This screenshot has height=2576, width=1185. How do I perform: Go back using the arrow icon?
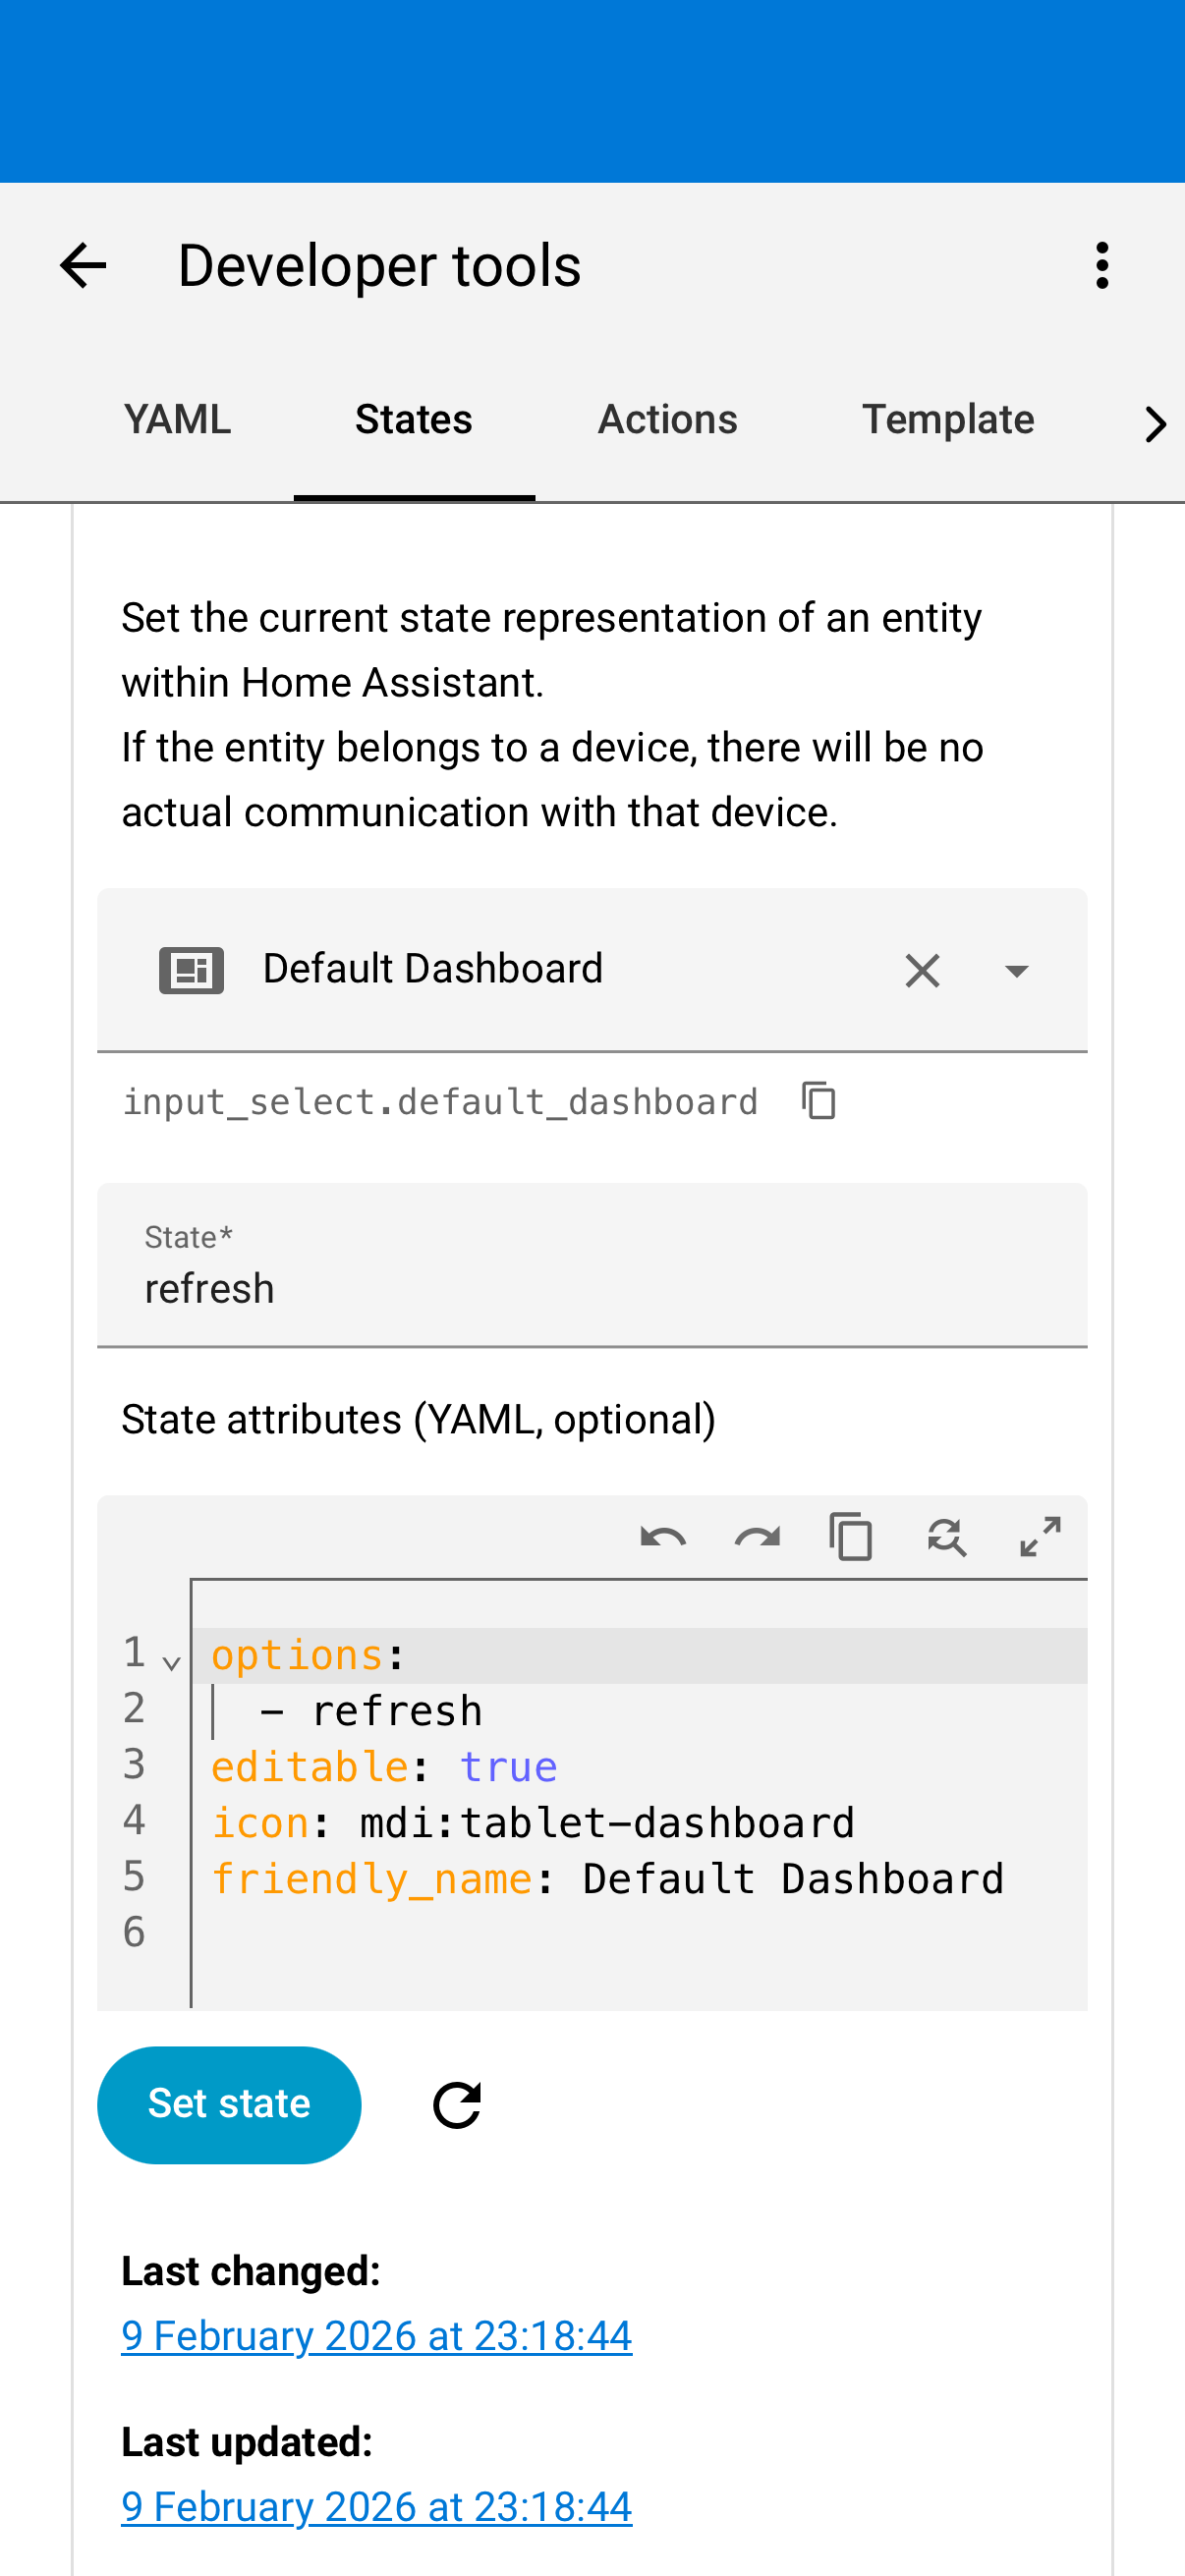83,266
